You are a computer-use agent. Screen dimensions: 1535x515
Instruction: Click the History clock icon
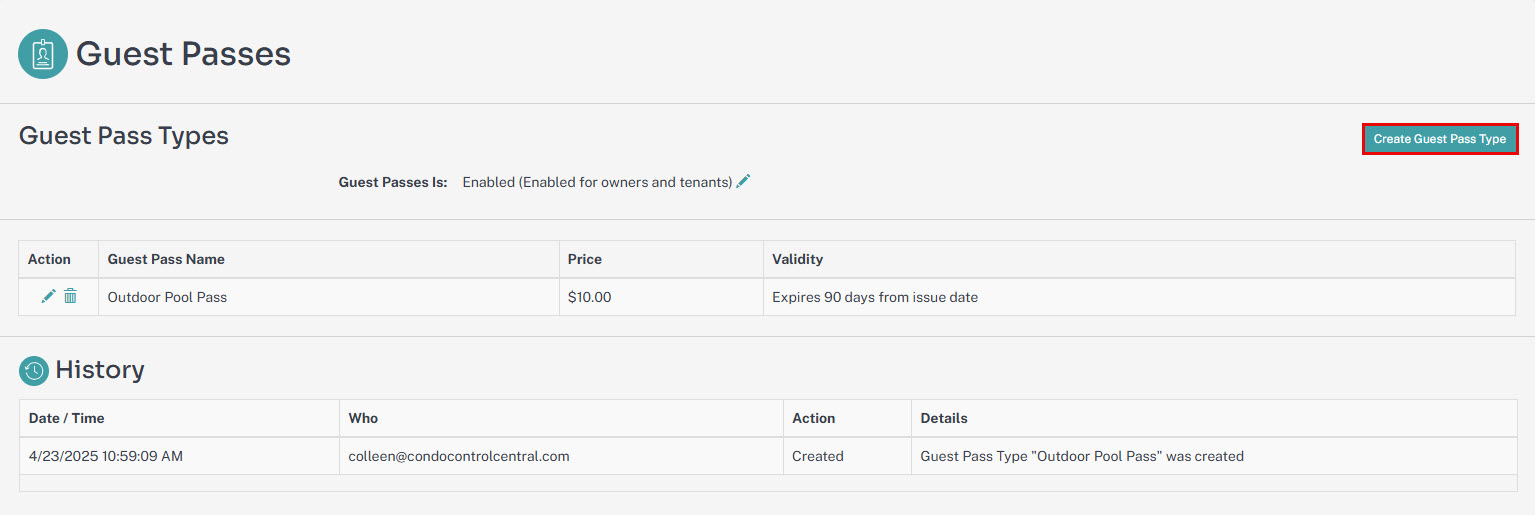33,371
